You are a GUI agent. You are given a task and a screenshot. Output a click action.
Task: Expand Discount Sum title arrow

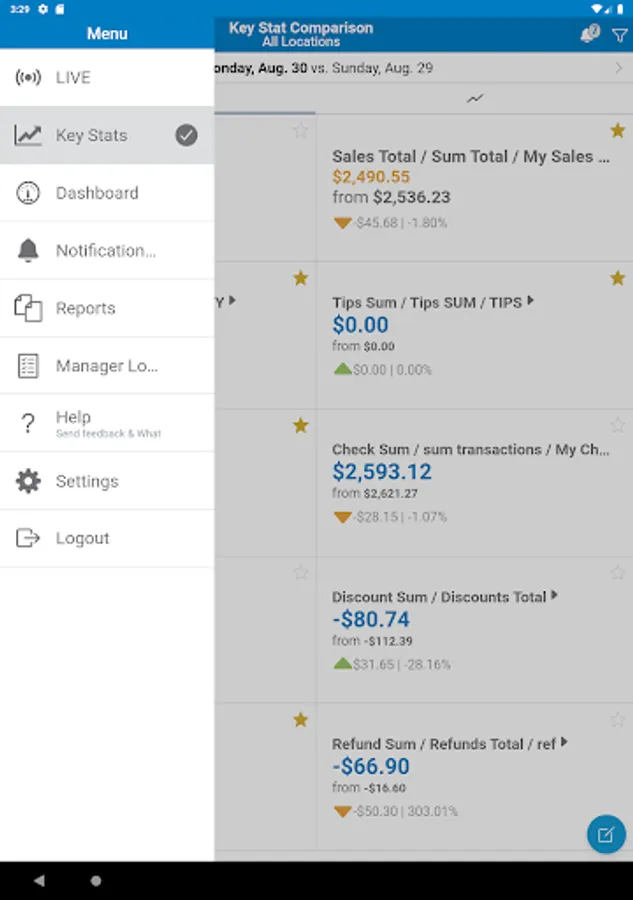click(x=555, y=596)
